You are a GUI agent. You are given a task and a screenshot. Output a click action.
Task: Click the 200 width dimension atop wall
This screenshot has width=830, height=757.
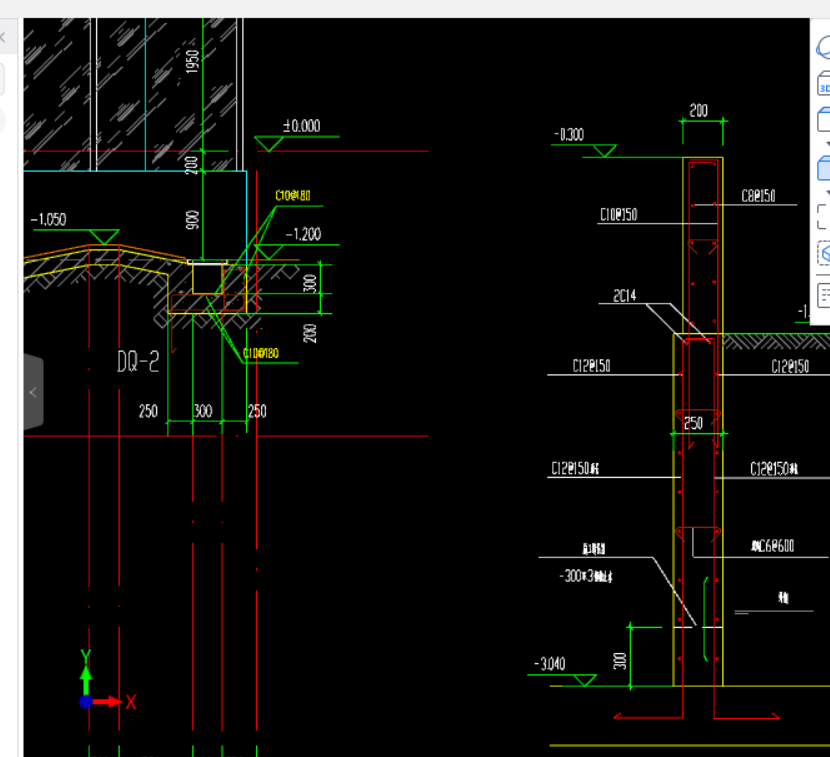pyautogui.click(x=699, y=110)
